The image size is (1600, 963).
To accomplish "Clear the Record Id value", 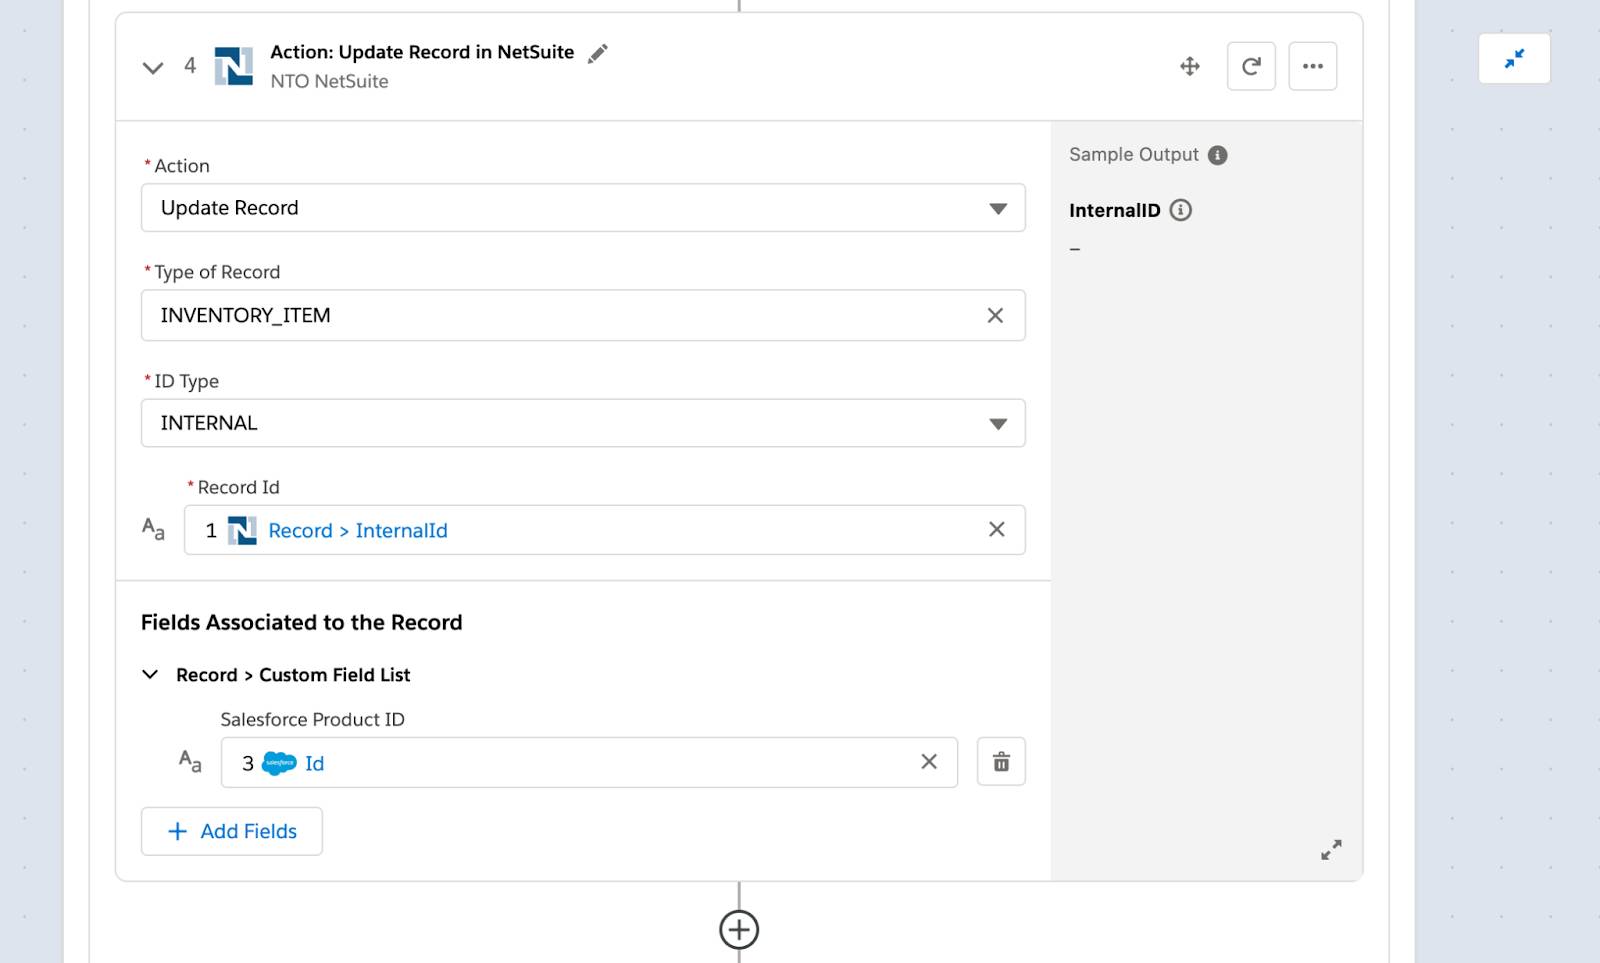I will coord(996,529).
